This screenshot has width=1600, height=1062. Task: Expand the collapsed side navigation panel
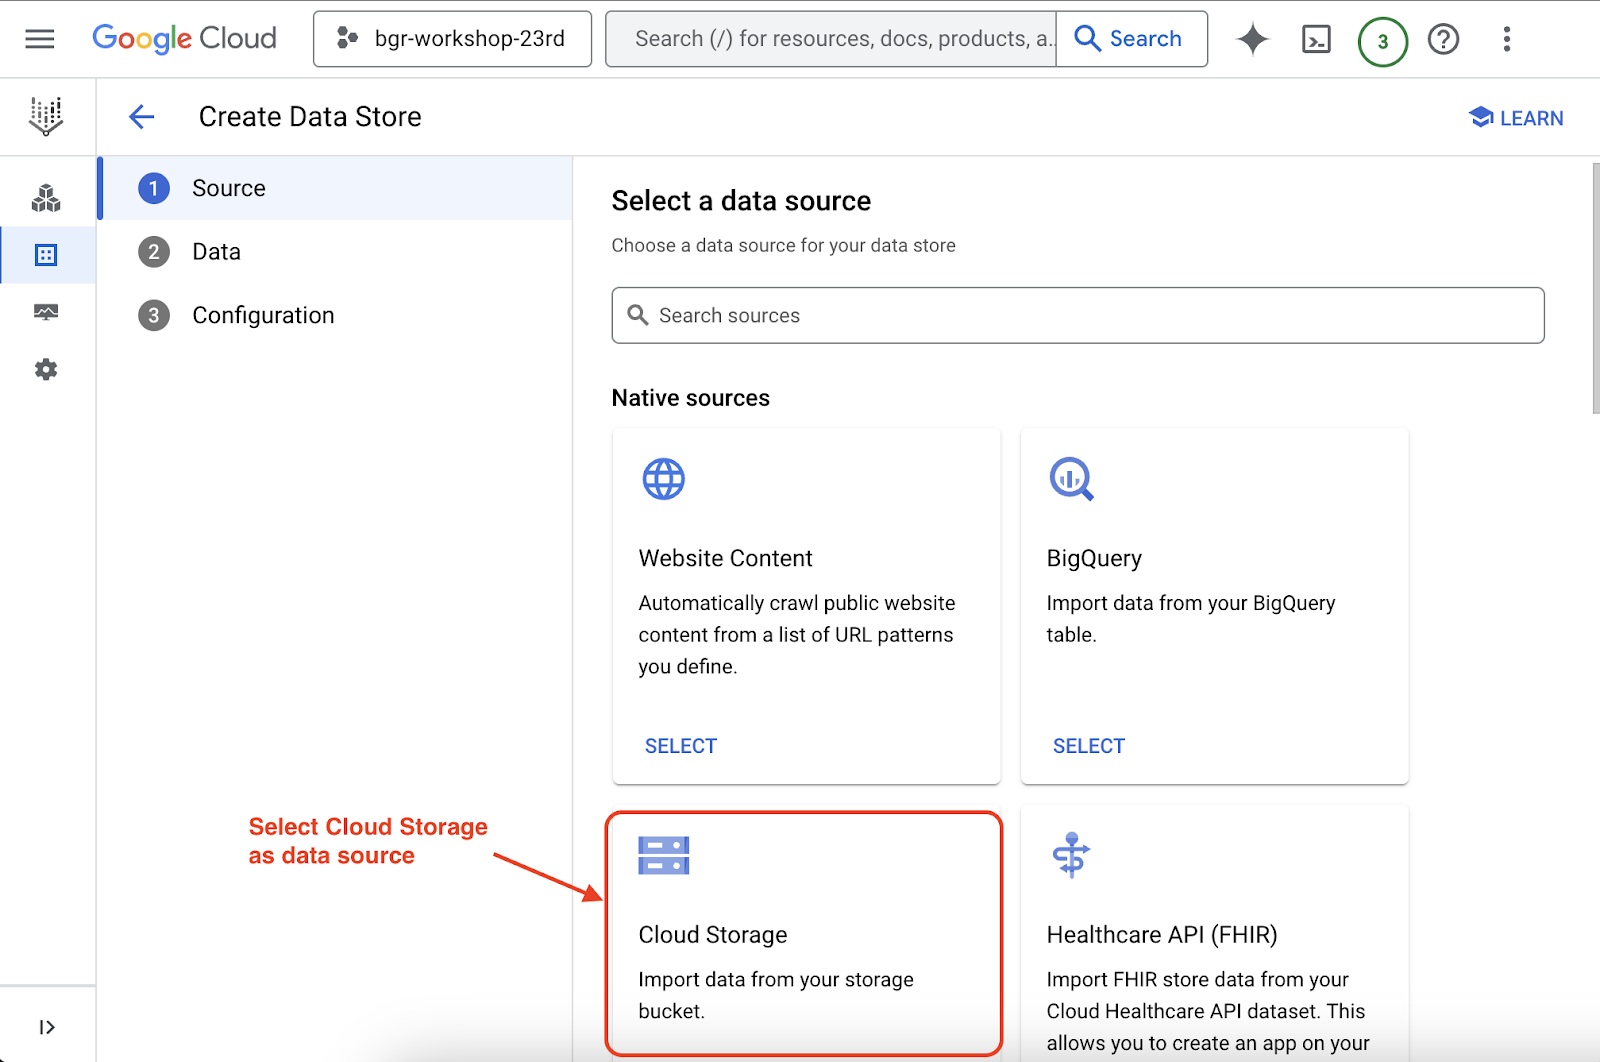46,1027
